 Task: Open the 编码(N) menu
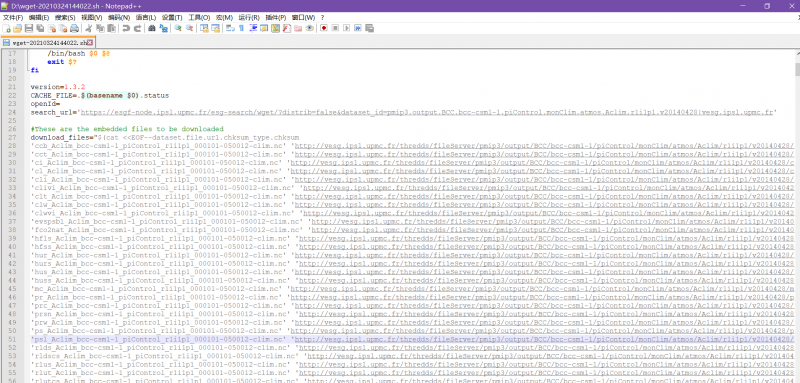tap(119, 17)
